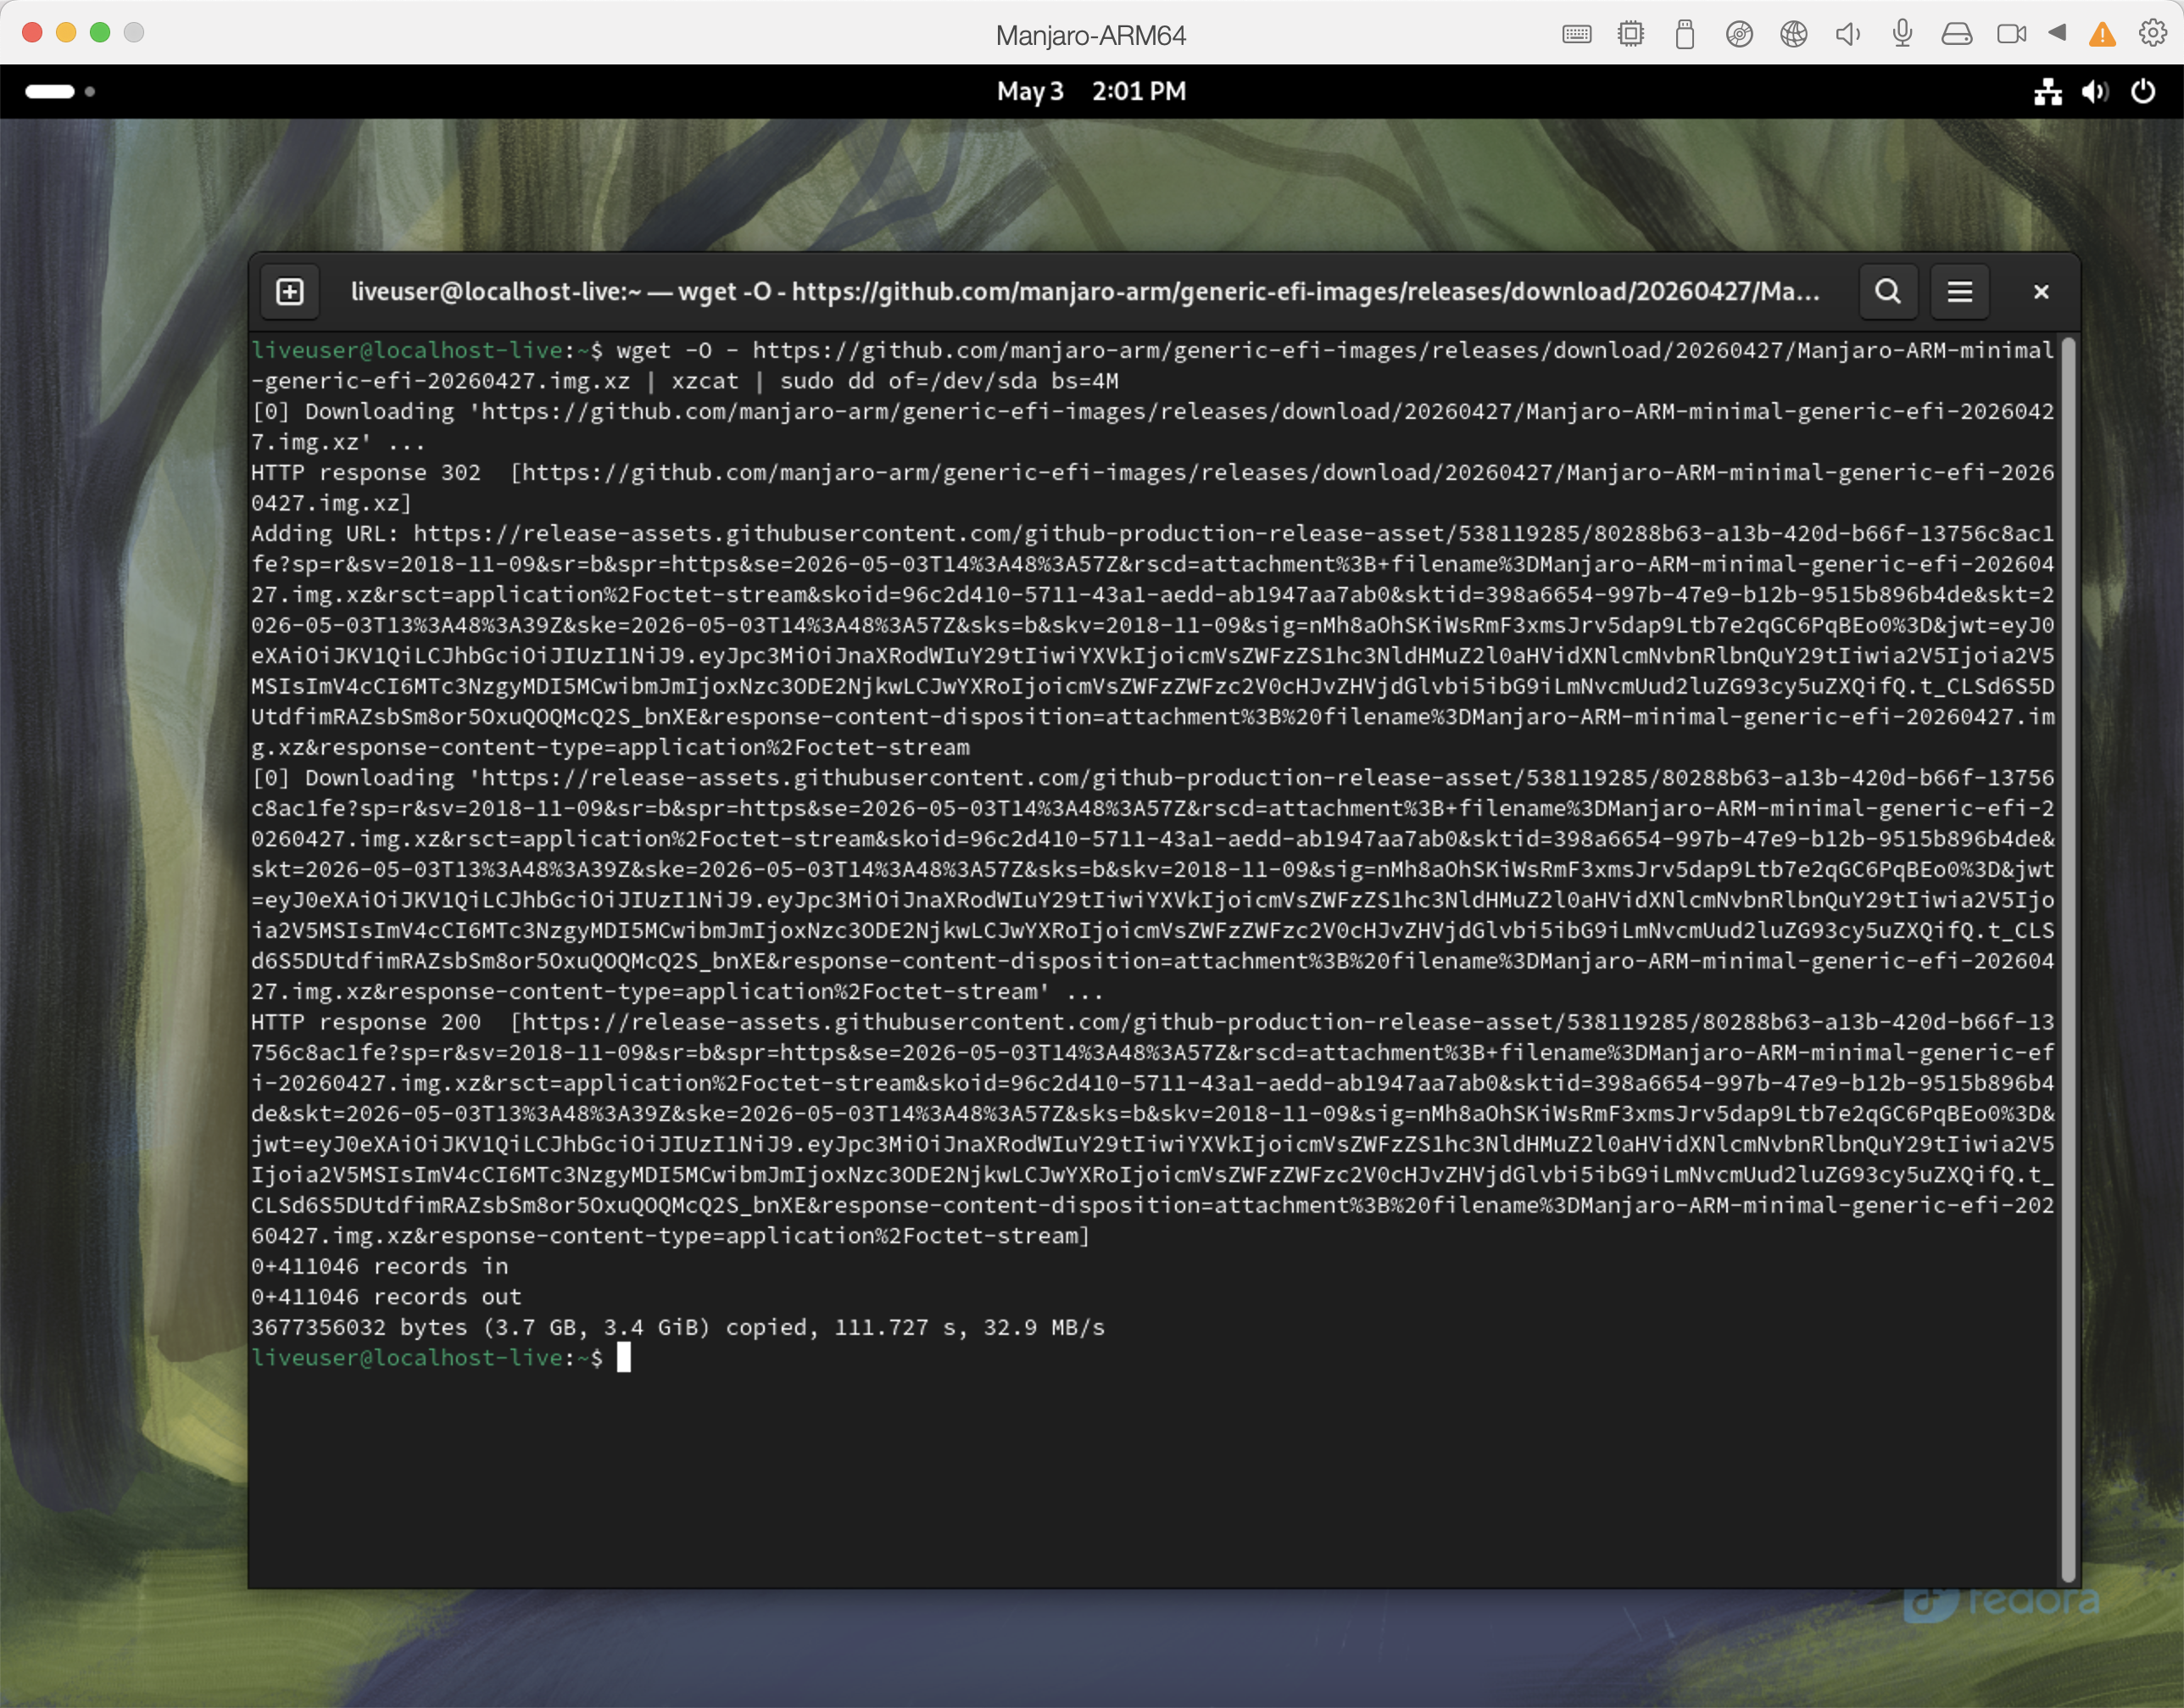
Task: Click the green macOS fullscreen button
Action: coord(100,33)
